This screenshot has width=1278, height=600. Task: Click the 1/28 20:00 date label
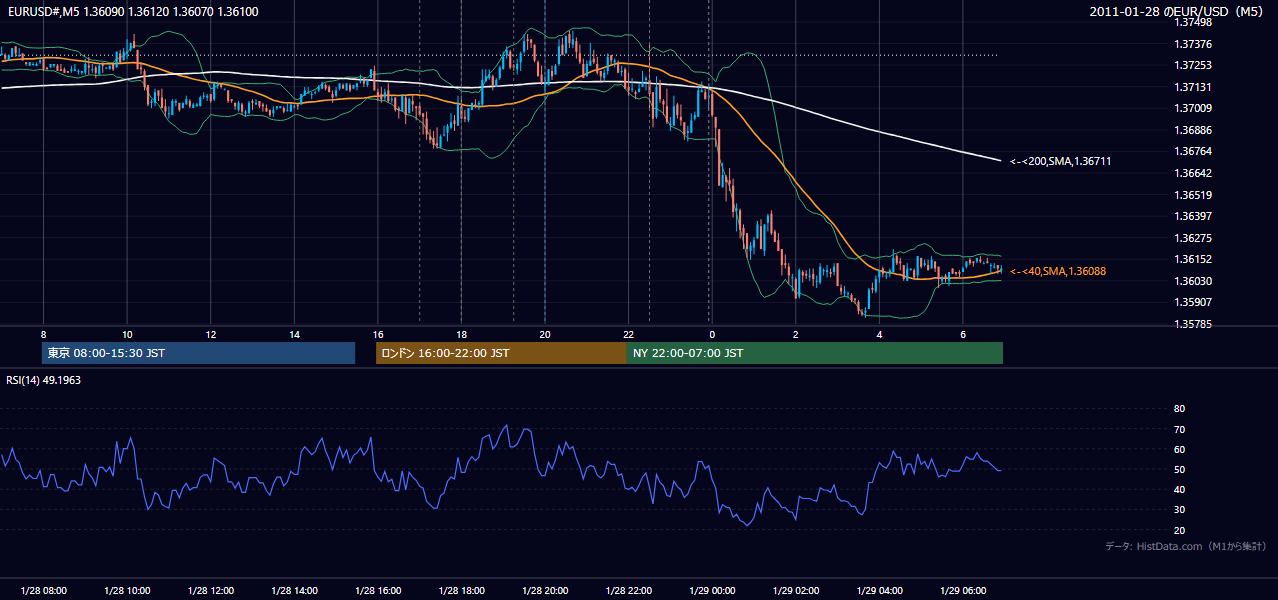point(545,591)
